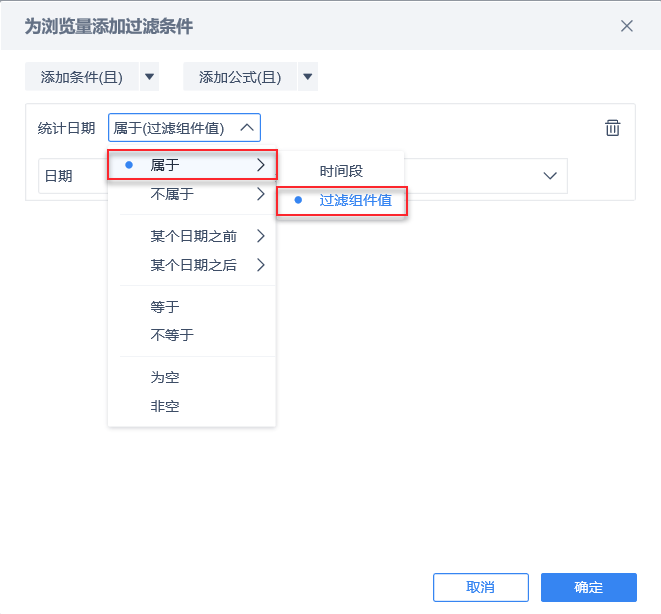The width and height of the screenshot is (661, 614).
Task: Expand the 日期 selector chevron on the right
Action: click(550, 176)
